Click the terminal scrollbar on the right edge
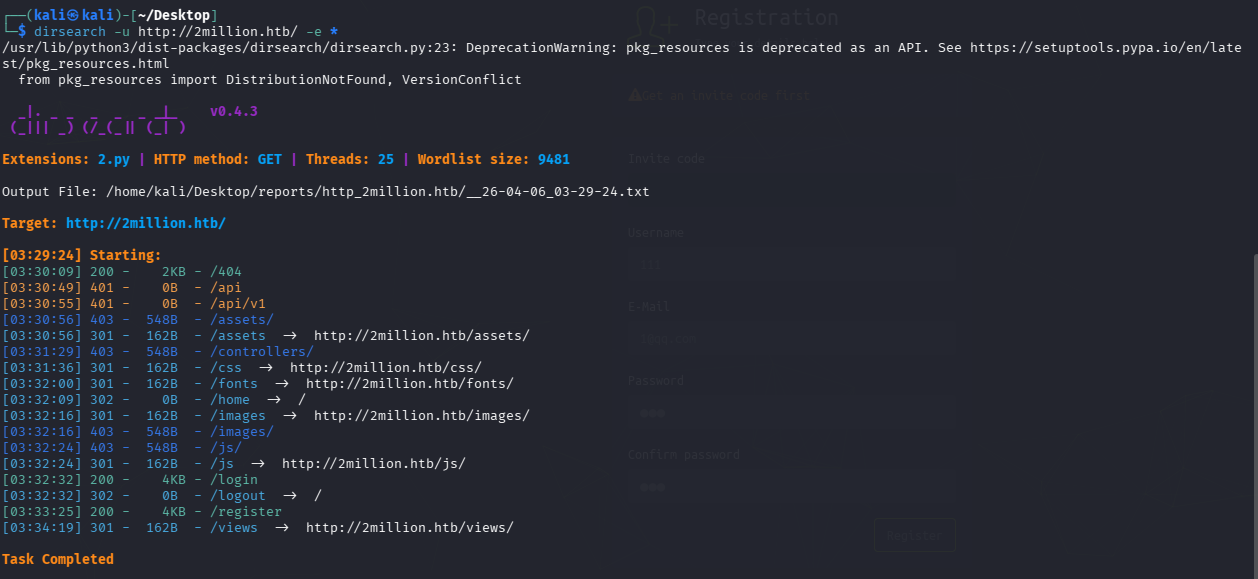The height and width of the screenshot is (579, 1258). coord(1253,400)
